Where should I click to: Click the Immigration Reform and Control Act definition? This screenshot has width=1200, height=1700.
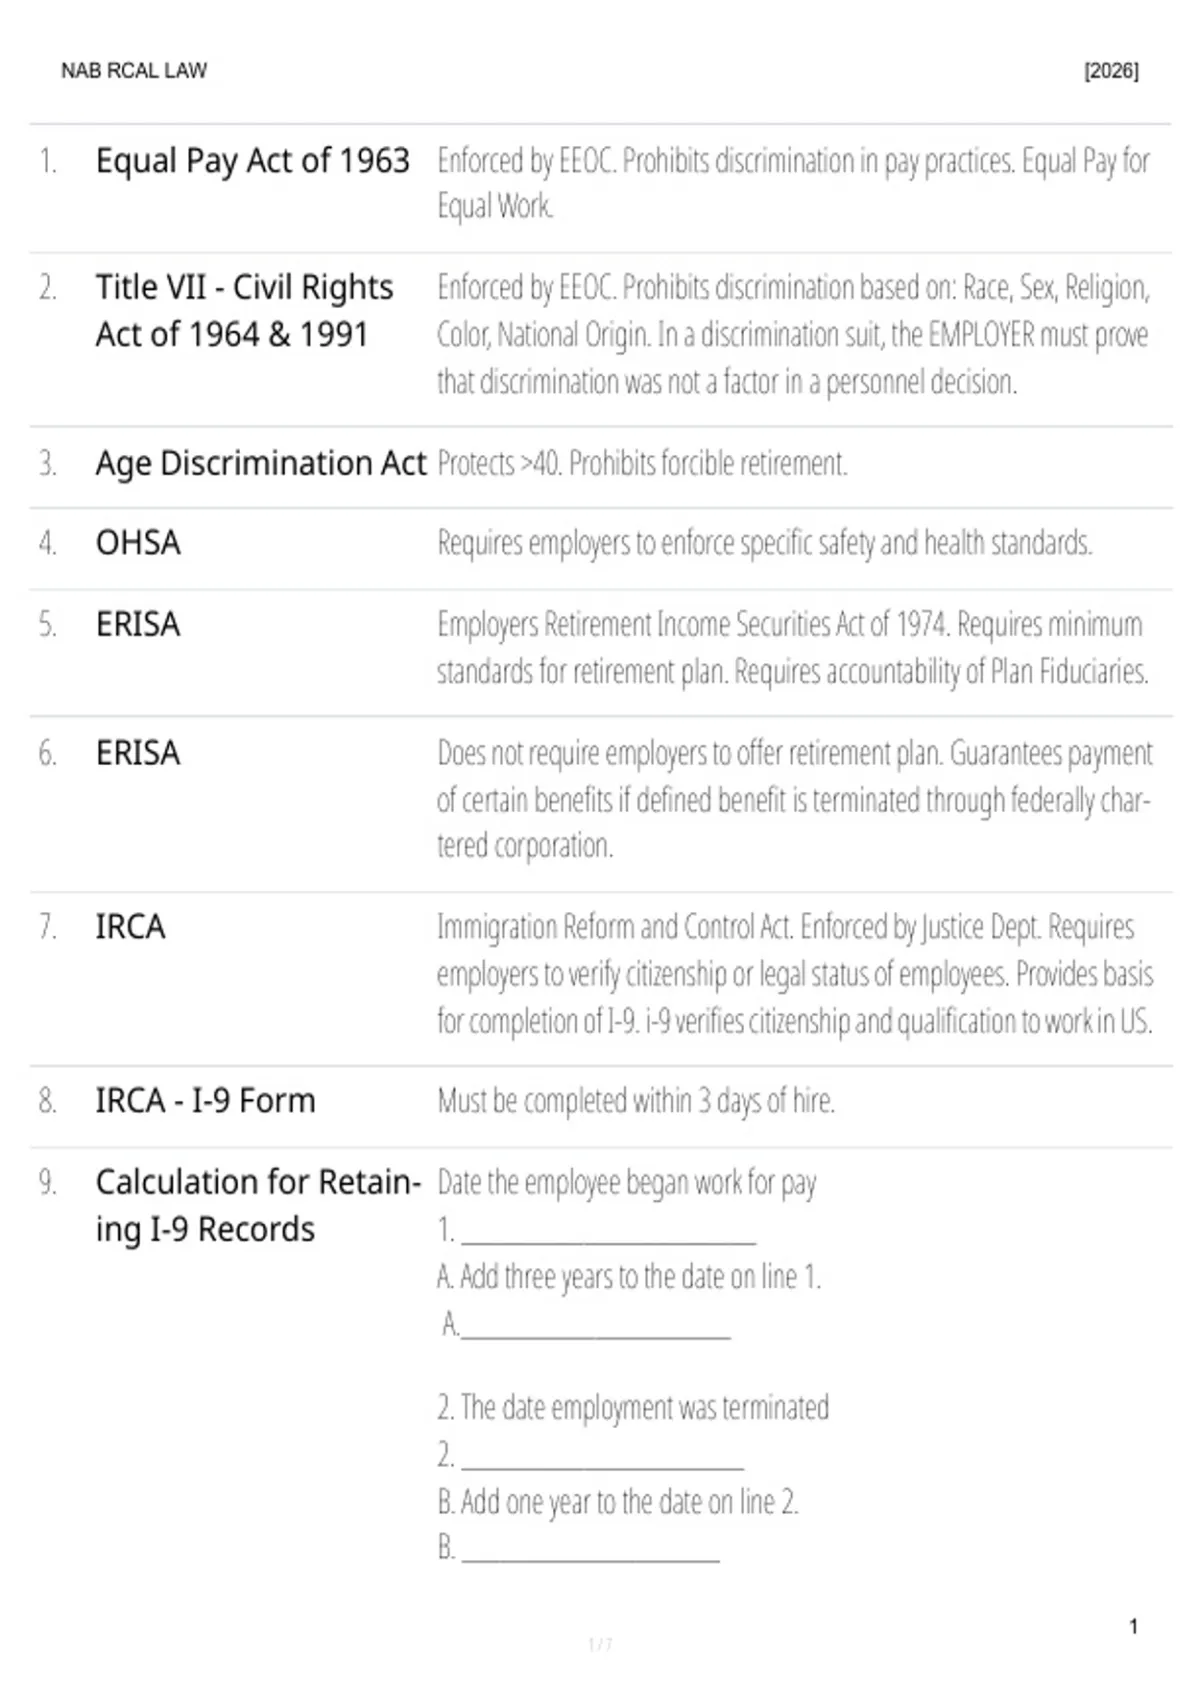click(x=795, y=974)
